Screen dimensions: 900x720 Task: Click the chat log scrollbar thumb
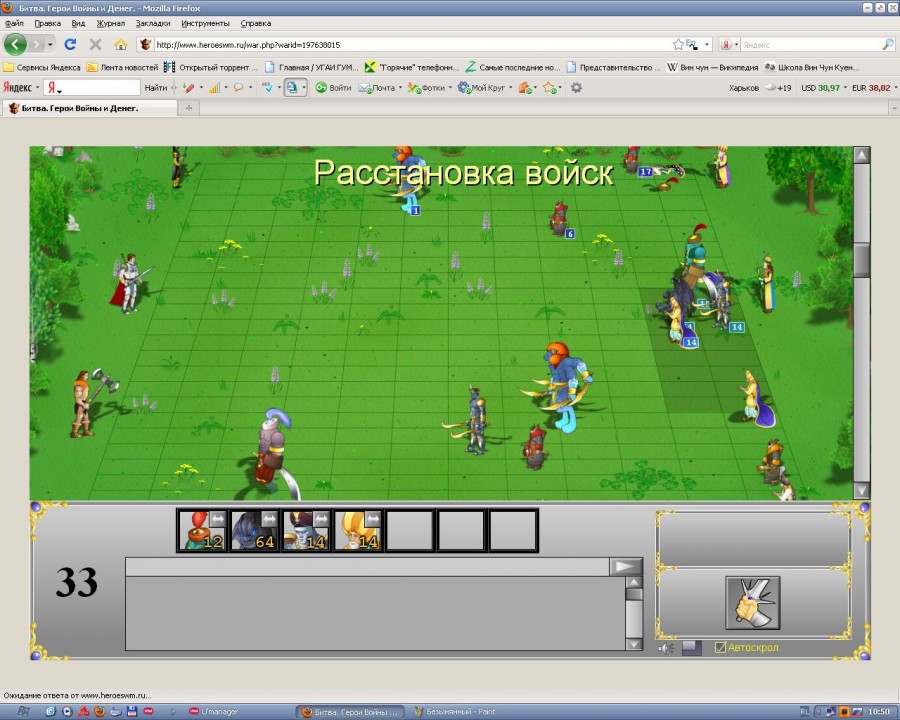coord(634,593)
